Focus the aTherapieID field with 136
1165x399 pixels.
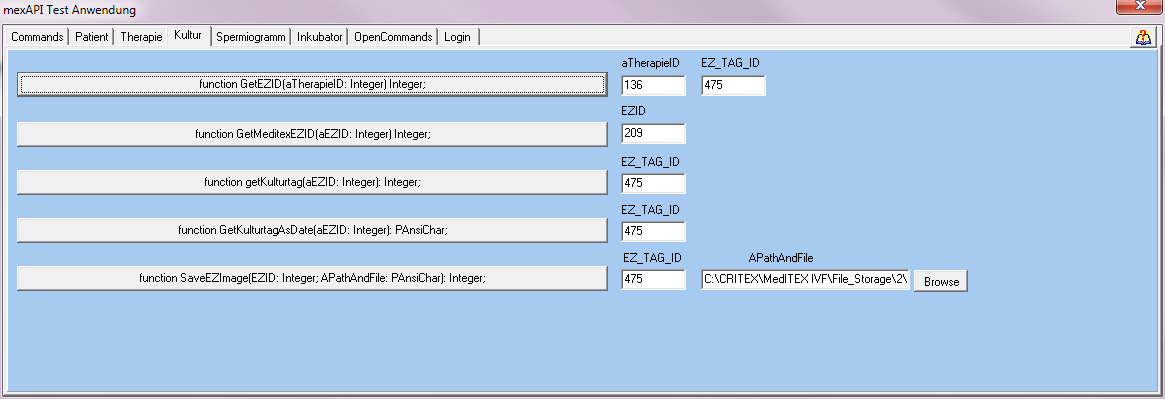(x=654, y=85)
